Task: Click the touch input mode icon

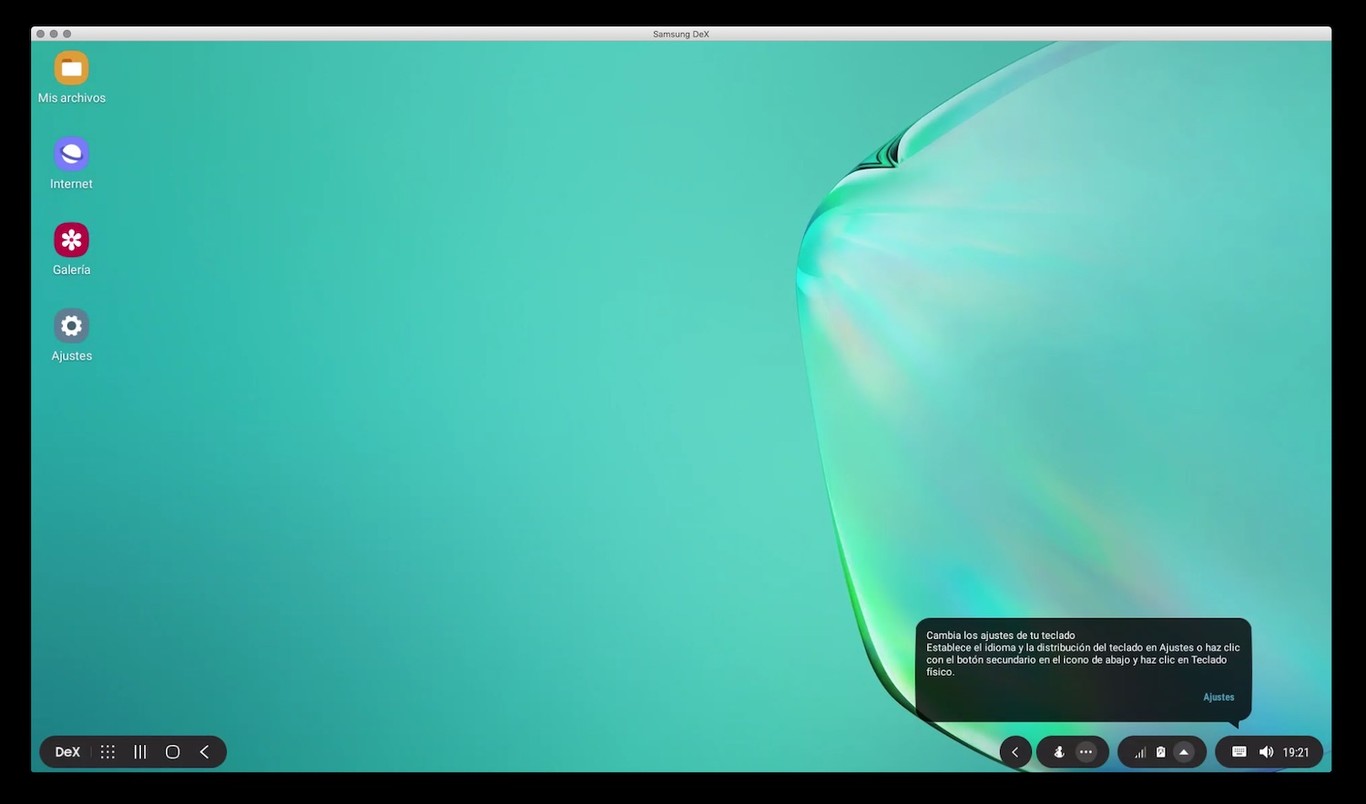Action: [x=1058, y=752]
